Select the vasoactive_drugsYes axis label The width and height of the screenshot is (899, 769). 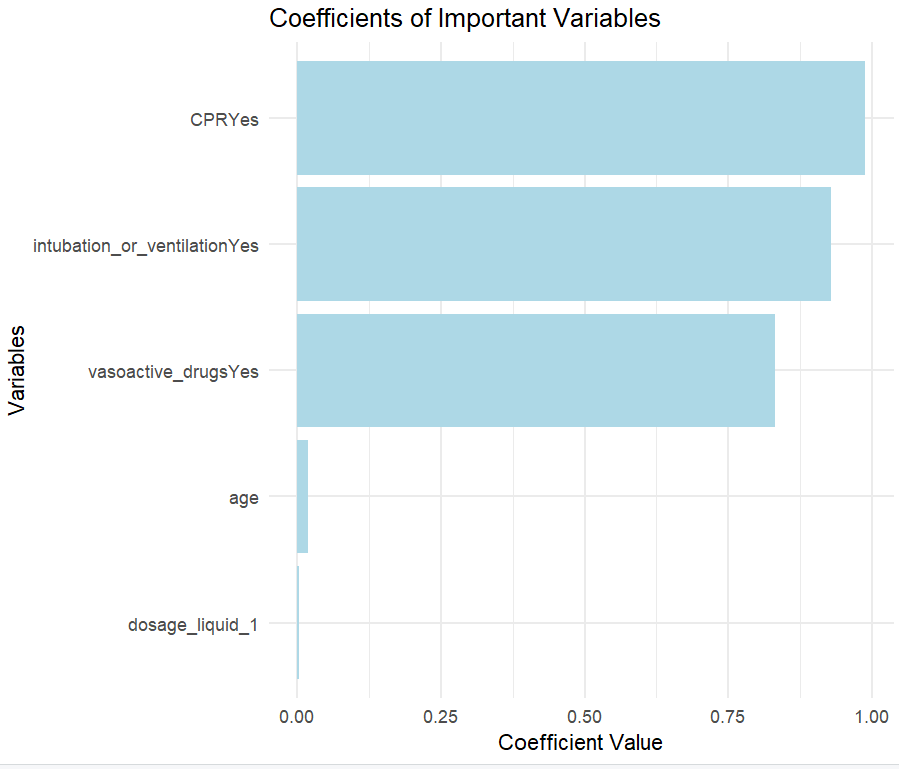173,372
